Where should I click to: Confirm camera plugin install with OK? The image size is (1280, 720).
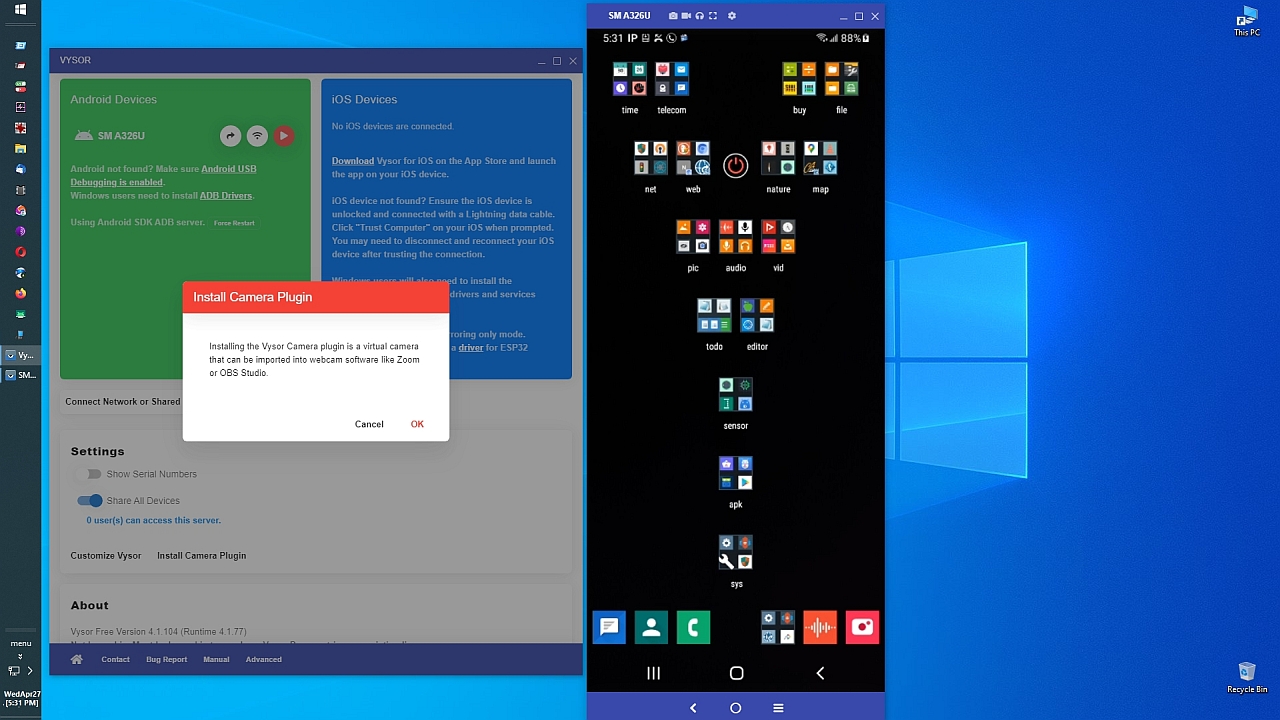point(417,424)
